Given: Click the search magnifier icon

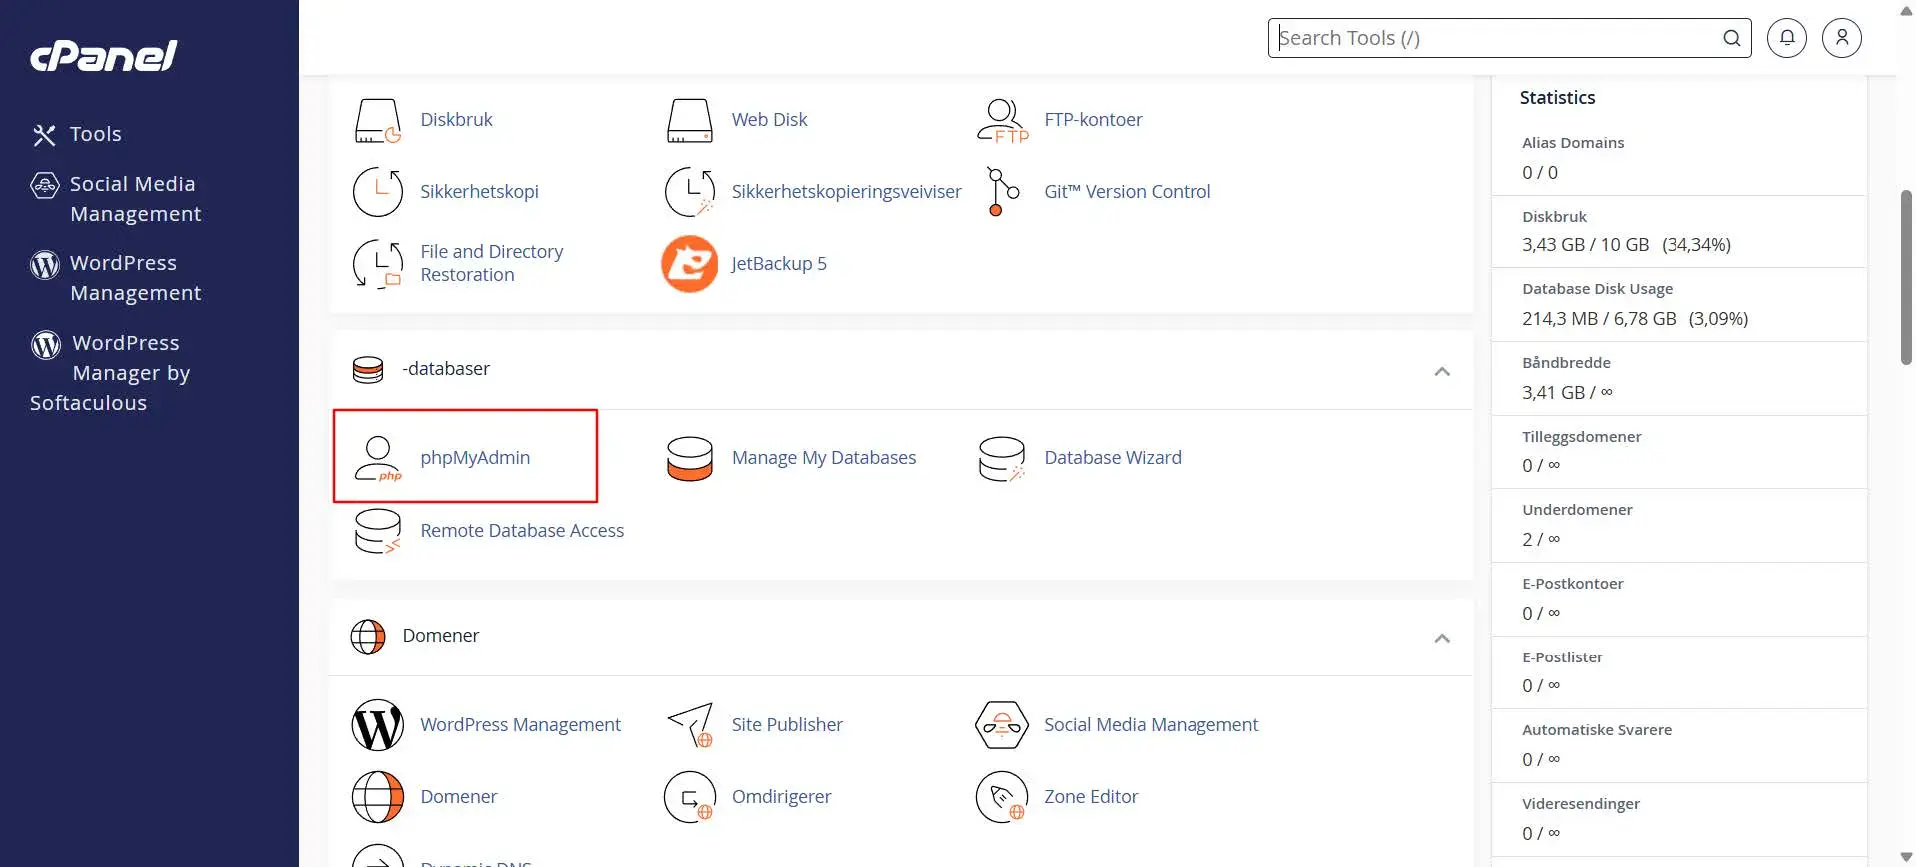Looking at the screenshot, I should (x=1732, y=38).
